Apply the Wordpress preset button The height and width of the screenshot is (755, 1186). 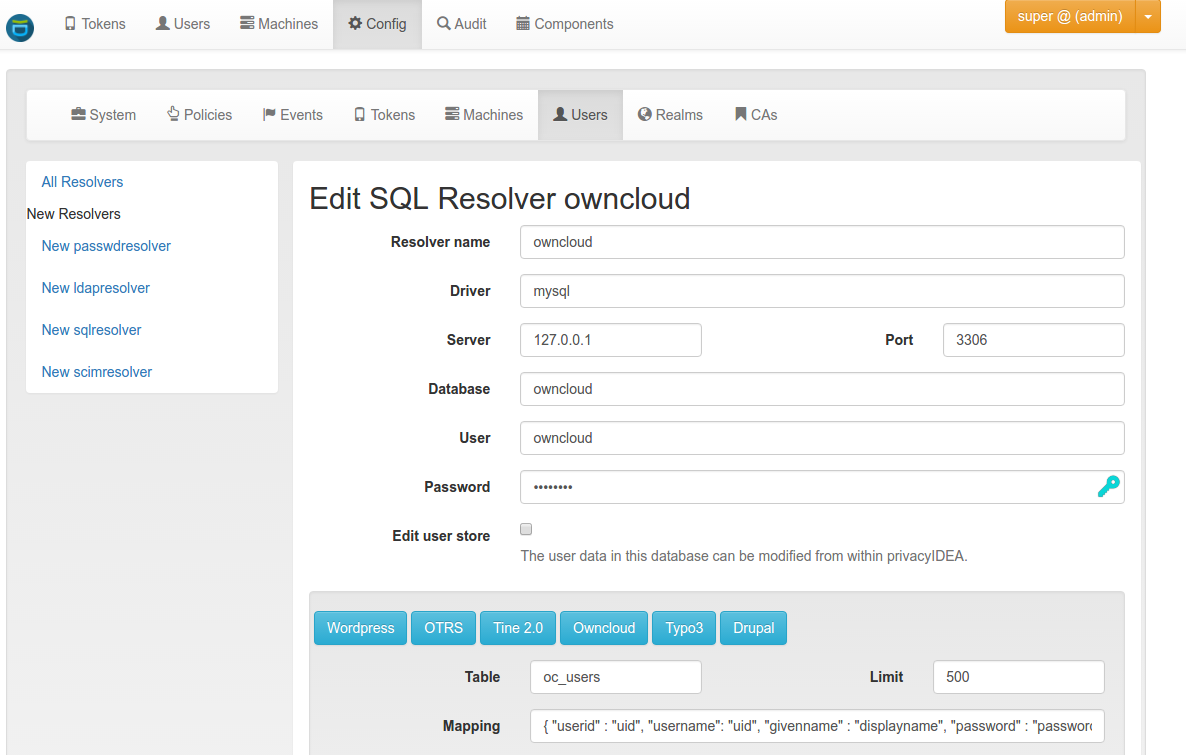[x=360, y=628]
